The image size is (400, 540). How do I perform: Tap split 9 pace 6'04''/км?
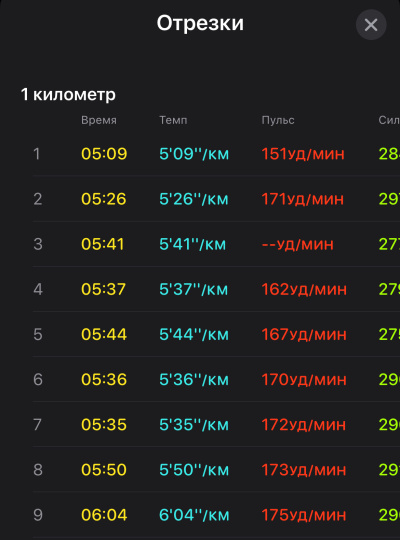194,515
